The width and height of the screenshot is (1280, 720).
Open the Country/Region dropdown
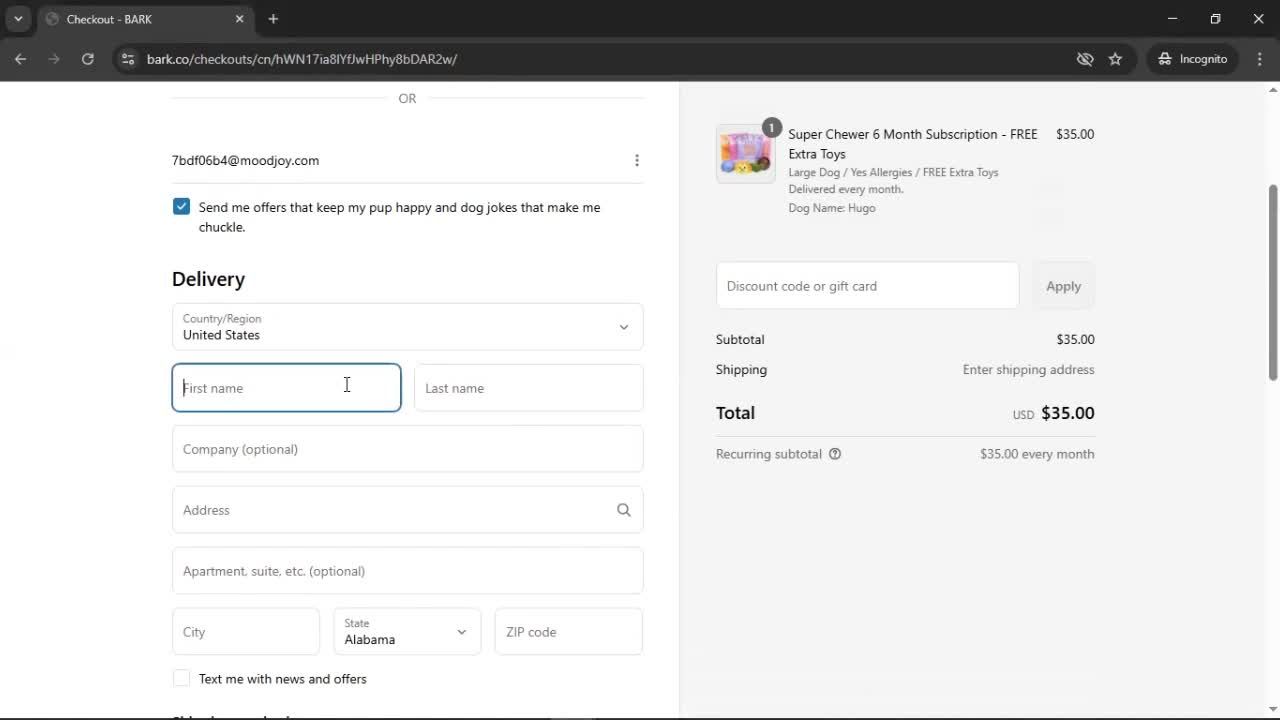[407, 327]
